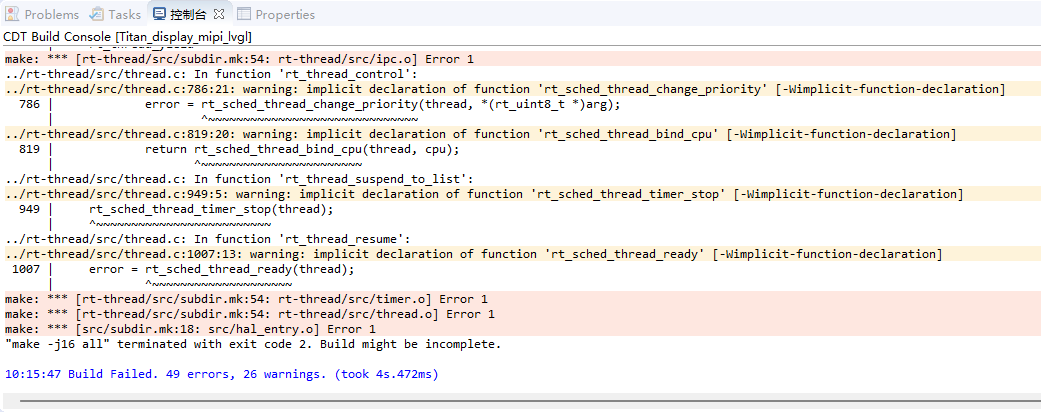
Task: Open the Tasks tab
Action: [124, 14]
